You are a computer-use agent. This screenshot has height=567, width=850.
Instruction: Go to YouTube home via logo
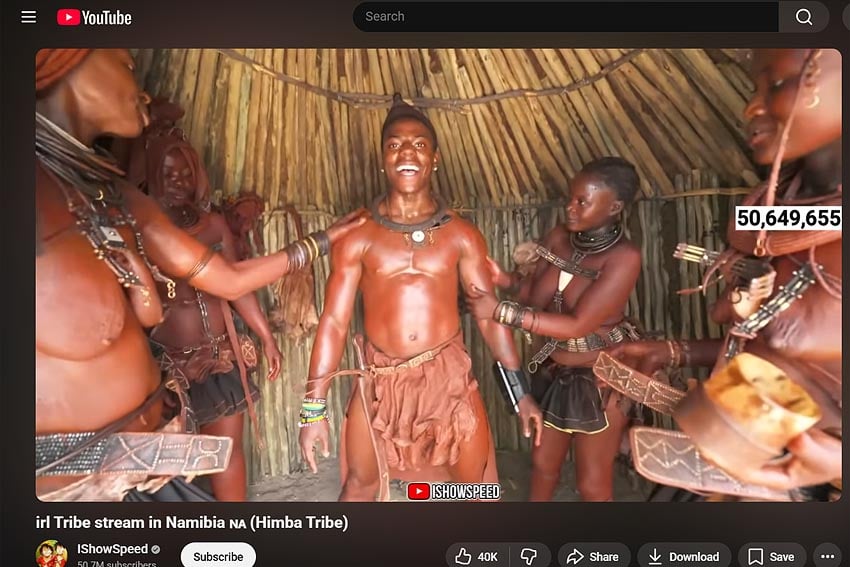coord(94,17)
